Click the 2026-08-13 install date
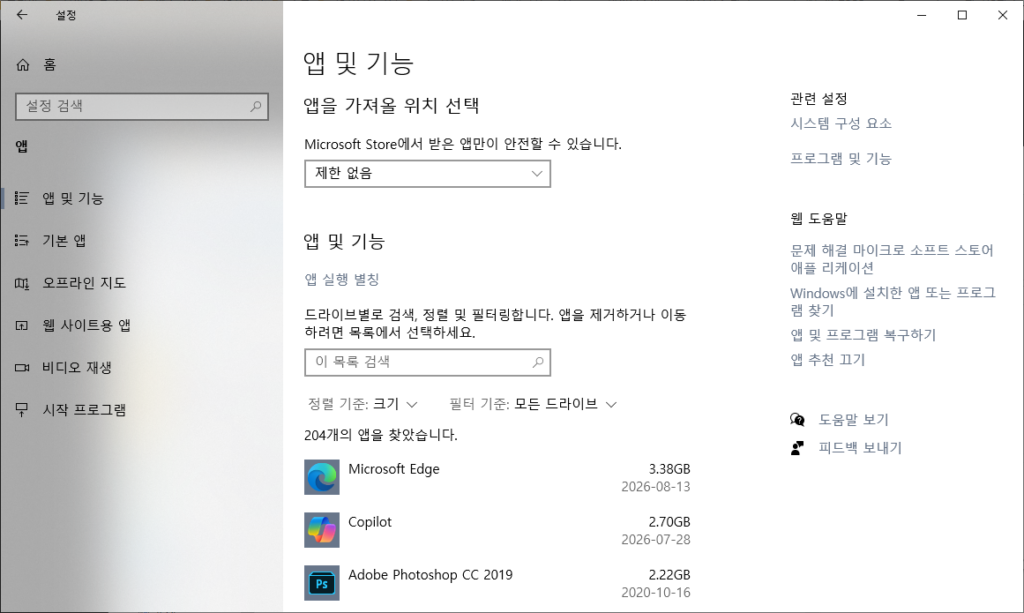 pyautogui.click(x=656, y=486)
